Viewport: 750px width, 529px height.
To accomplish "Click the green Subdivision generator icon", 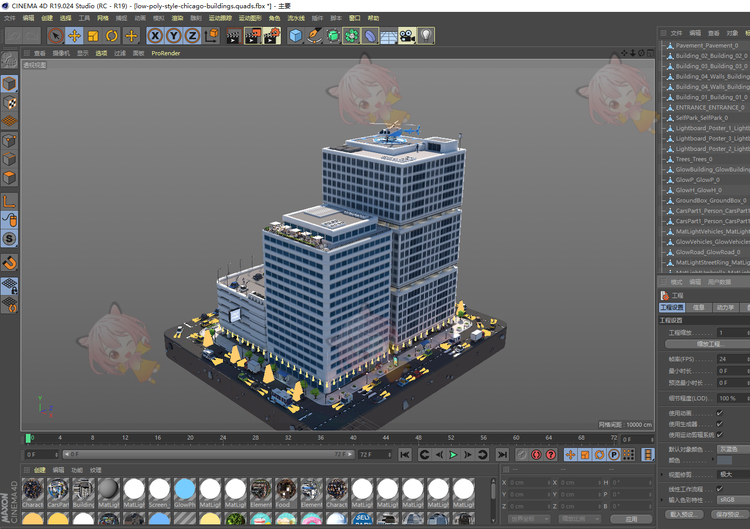I will click(333, 36).
